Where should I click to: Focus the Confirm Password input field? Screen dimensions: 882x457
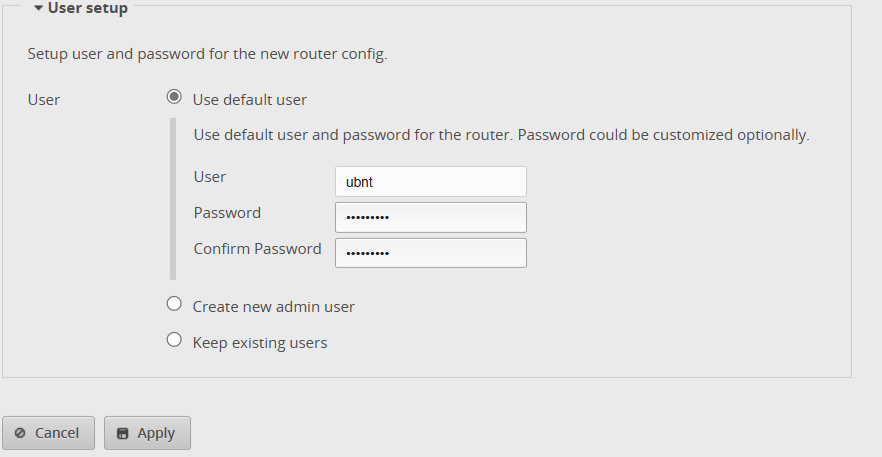[430, 253]
